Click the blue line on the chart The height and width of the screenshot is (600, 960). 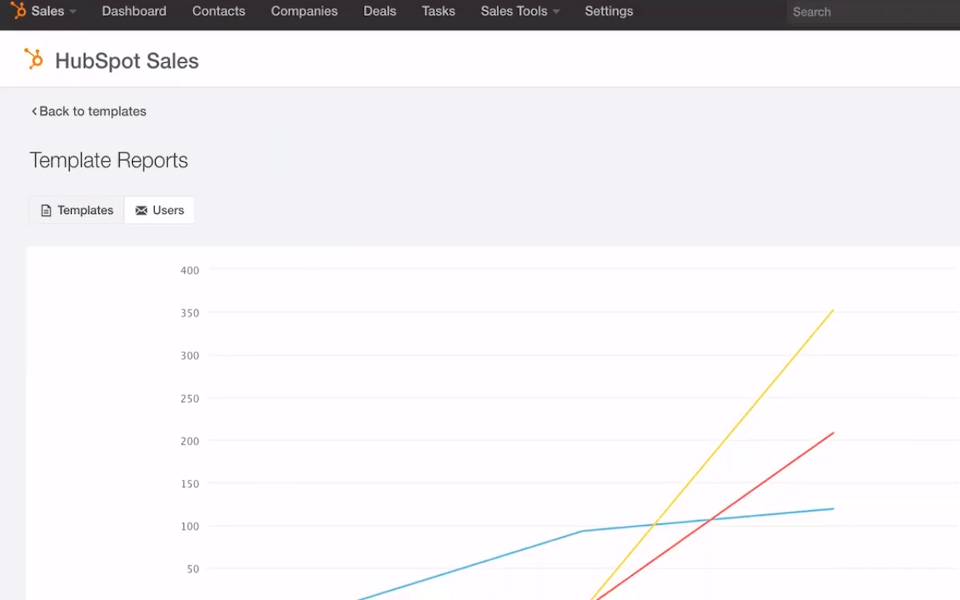click(582, 531)
